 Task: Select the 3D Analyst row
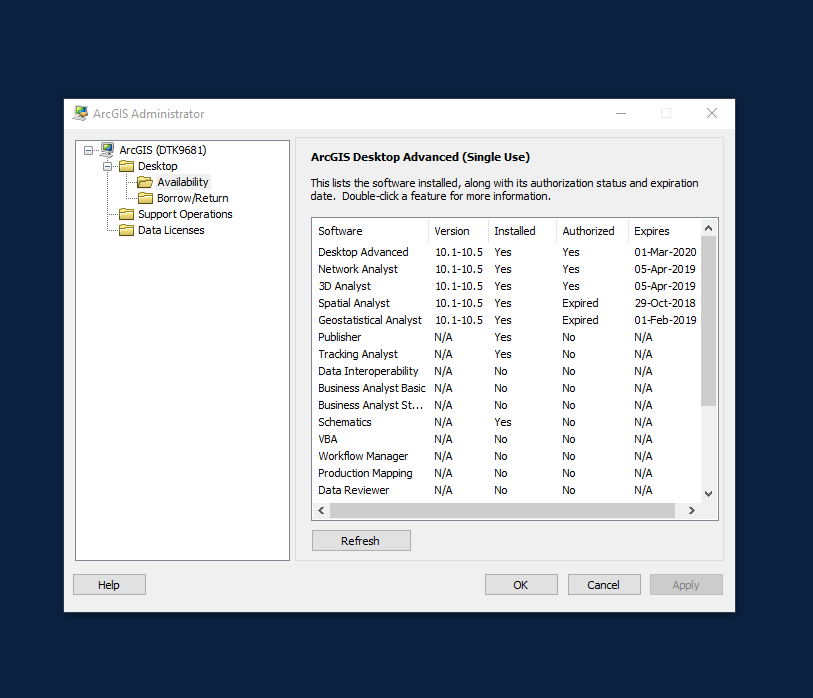tap(507, 286)
